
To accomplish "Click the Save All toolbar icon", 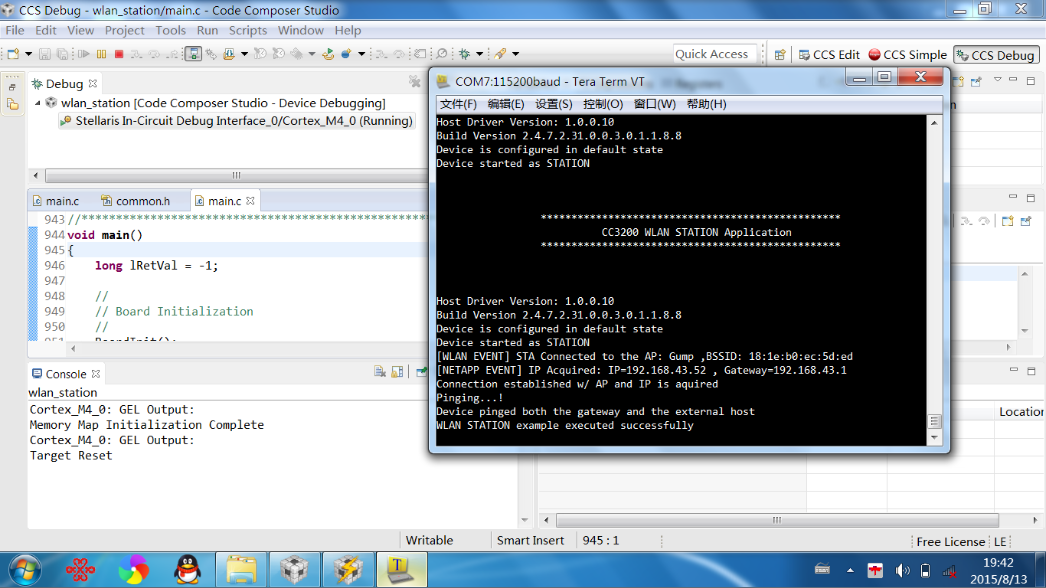I will point(62,53).
